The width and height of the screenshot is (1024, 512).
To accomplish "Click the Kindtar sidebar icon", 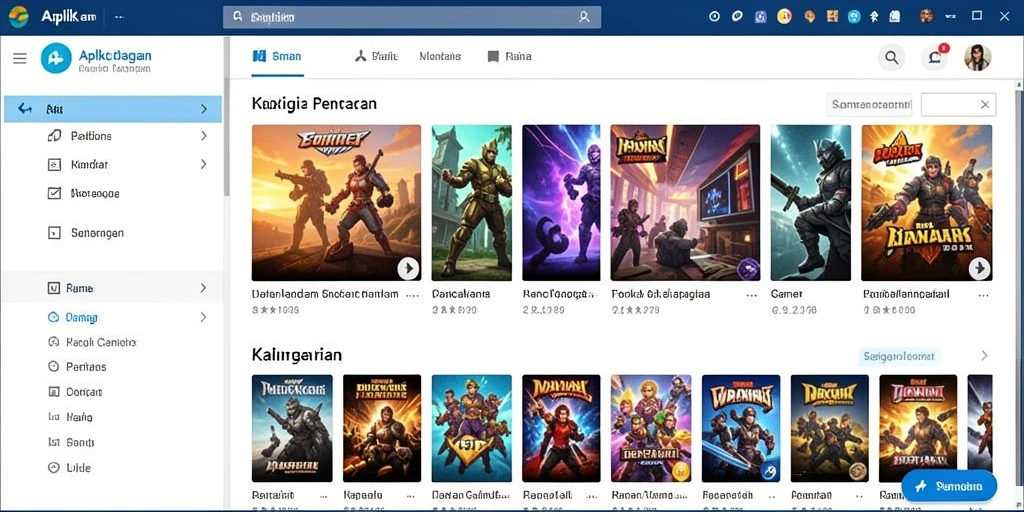I will [55, 165].
